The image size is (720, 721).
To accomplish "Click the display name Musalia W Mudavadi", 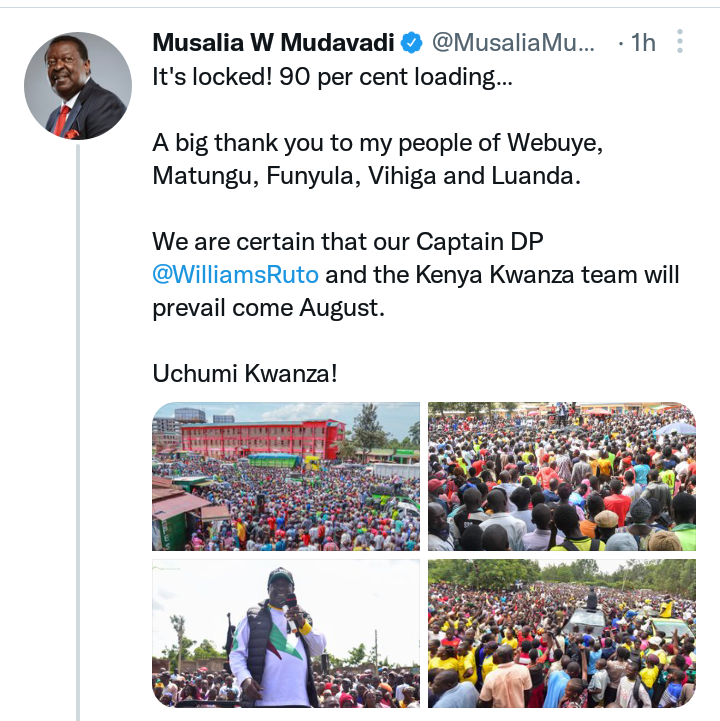I will 273,43.
